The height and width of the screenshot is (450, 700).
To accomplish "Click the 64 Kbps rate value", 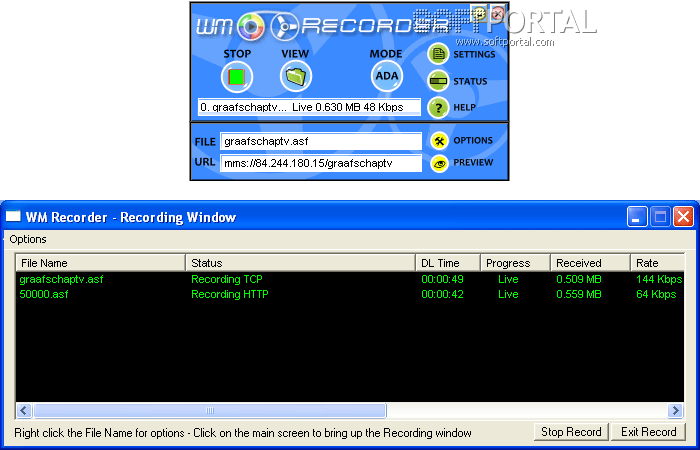I will tap(656, 295).
